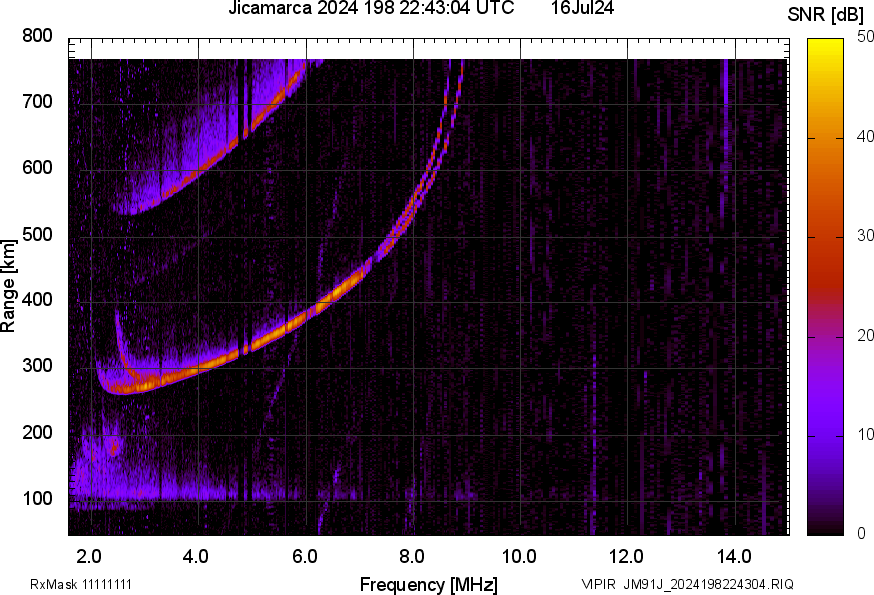This screenshot has width=874, height=595.
Task: Click the 100 range tick label
Action: [37, 498]
